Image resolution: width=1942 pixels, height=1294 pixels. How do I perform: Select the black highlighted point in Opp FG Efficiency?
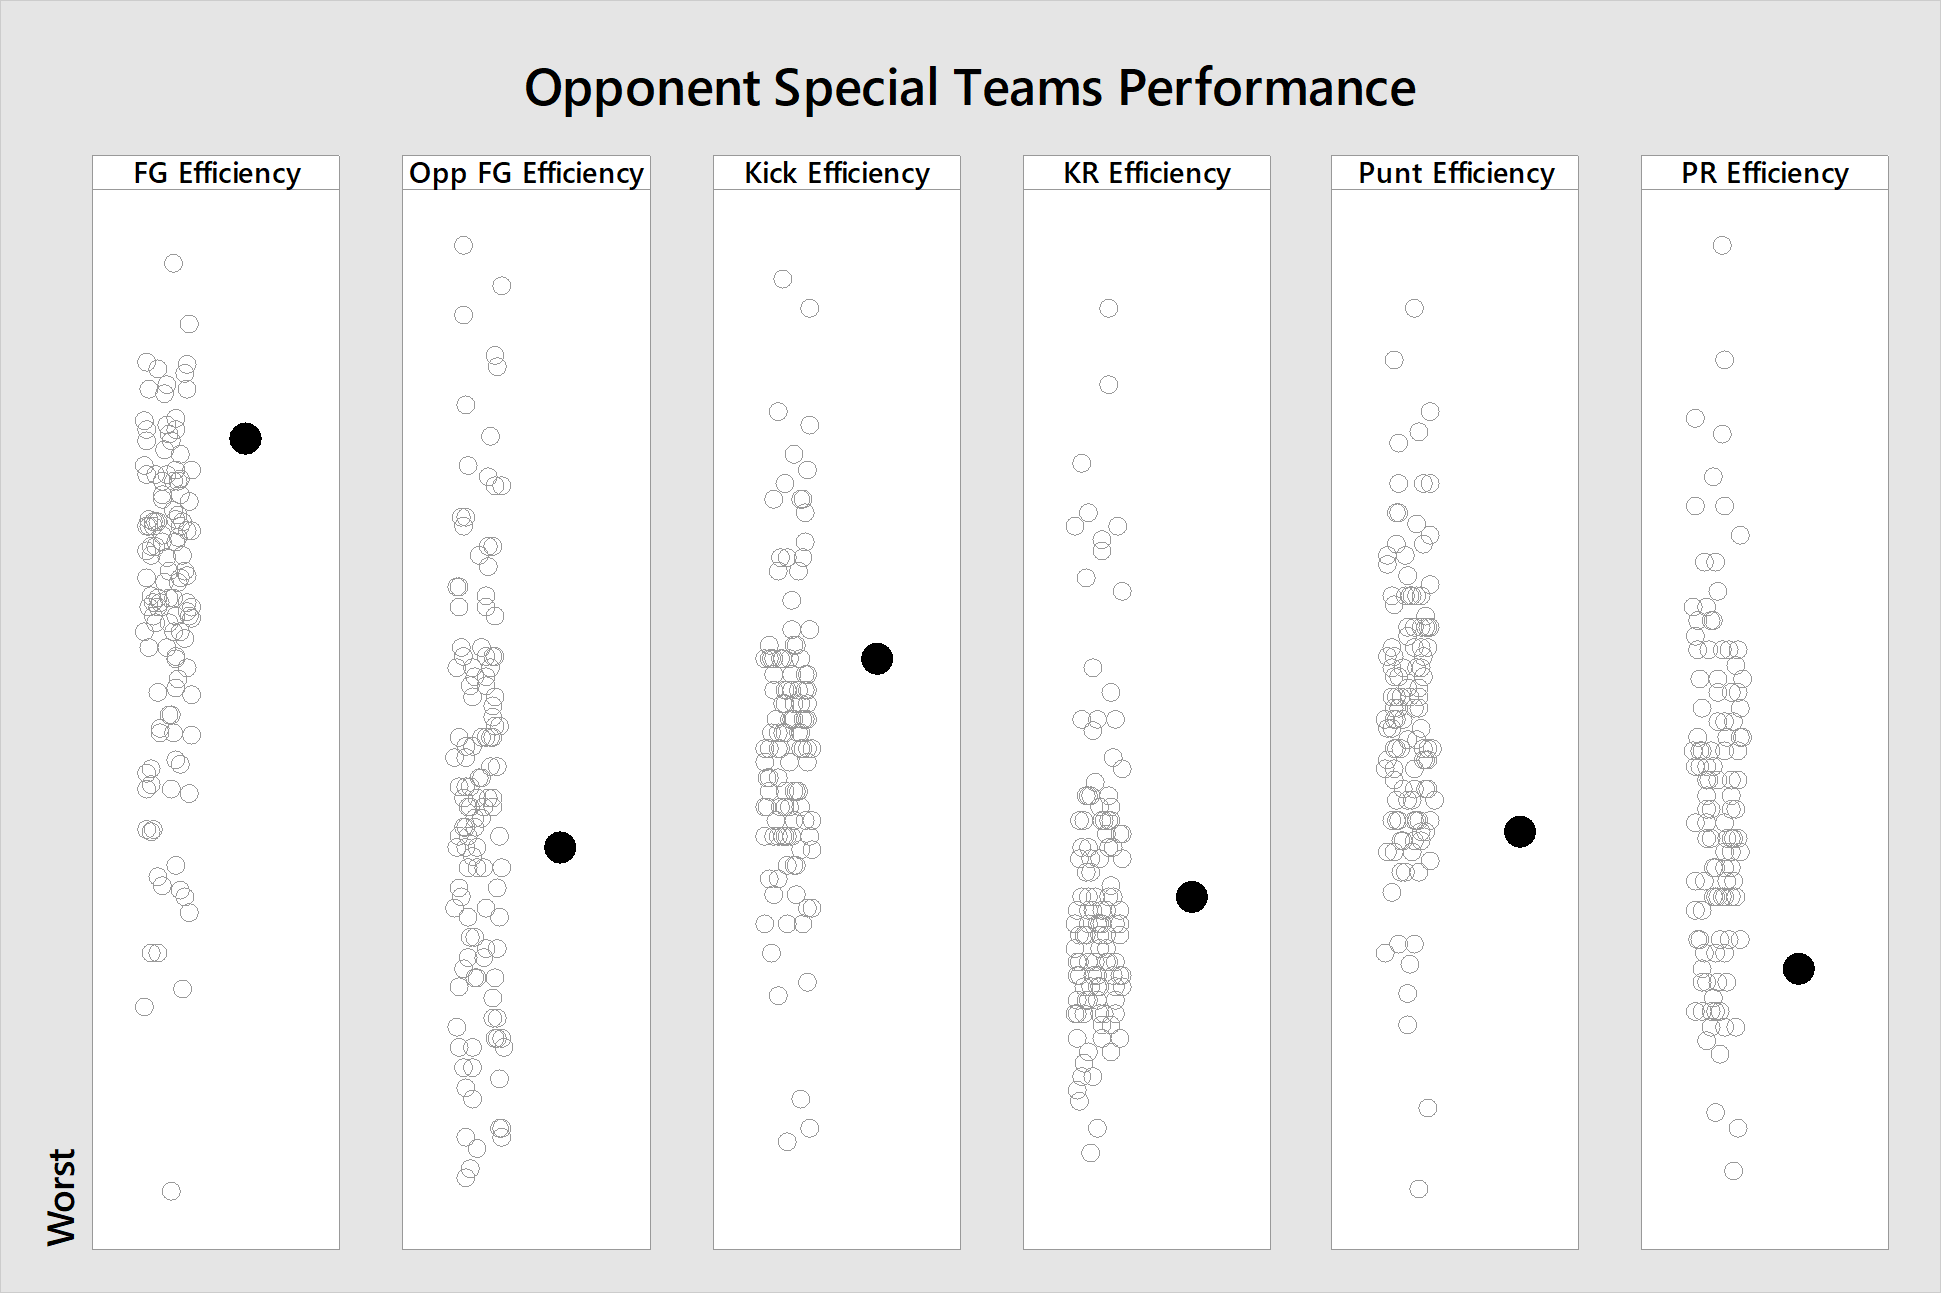(x=560, y=847)
